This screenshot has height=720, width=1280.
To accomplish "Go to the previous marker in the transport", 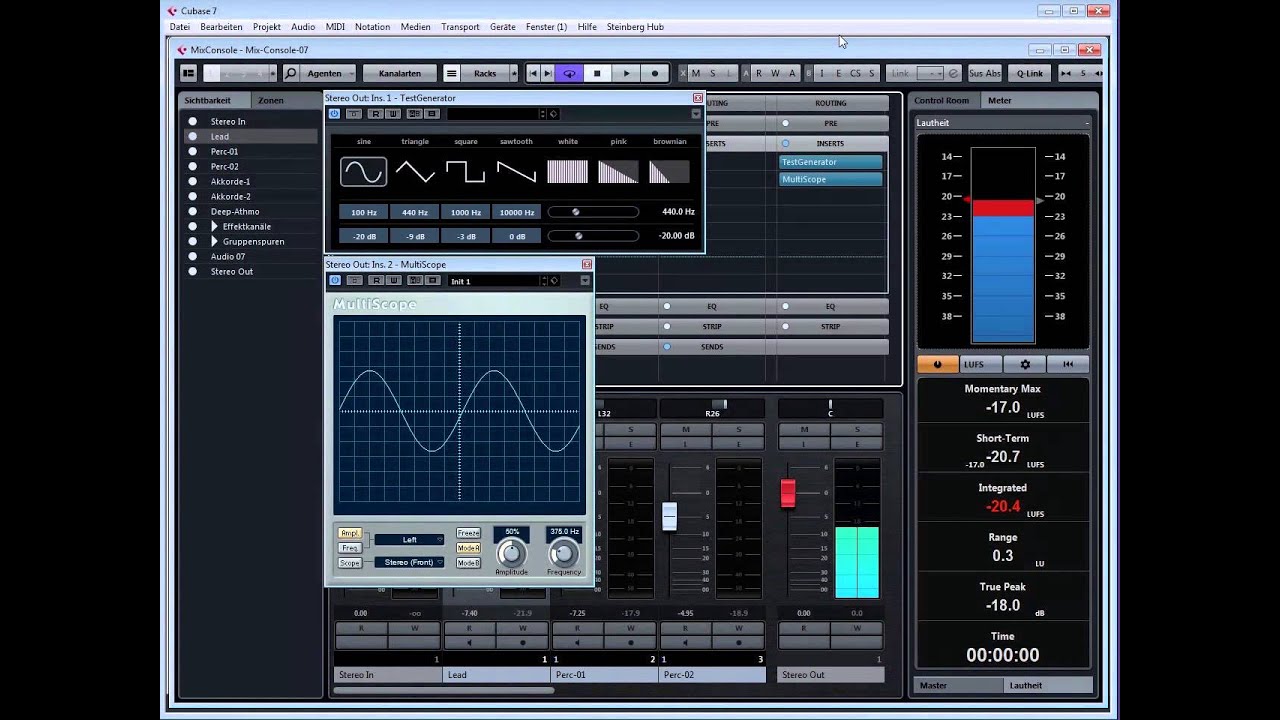I will 533,73.
